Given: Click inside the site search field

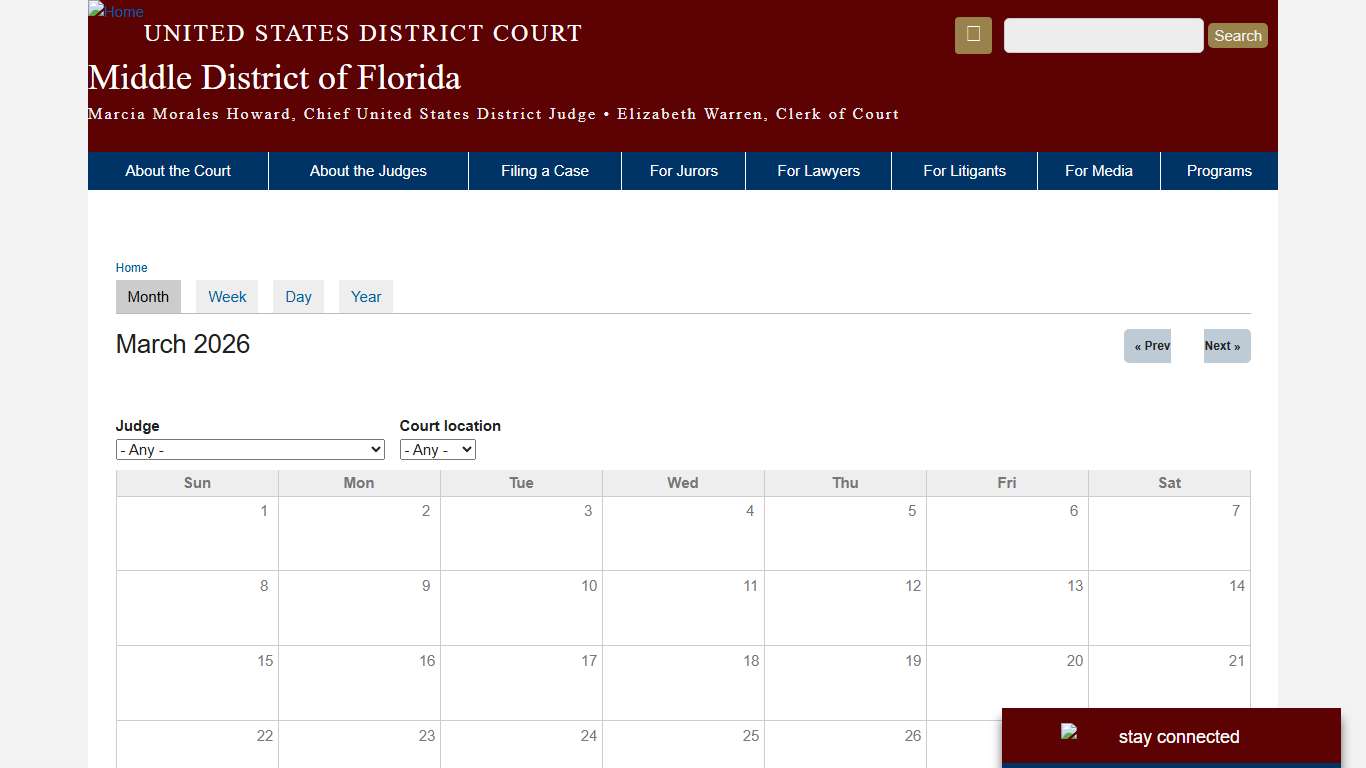Looking at the screenshot, I should 1103,35.
